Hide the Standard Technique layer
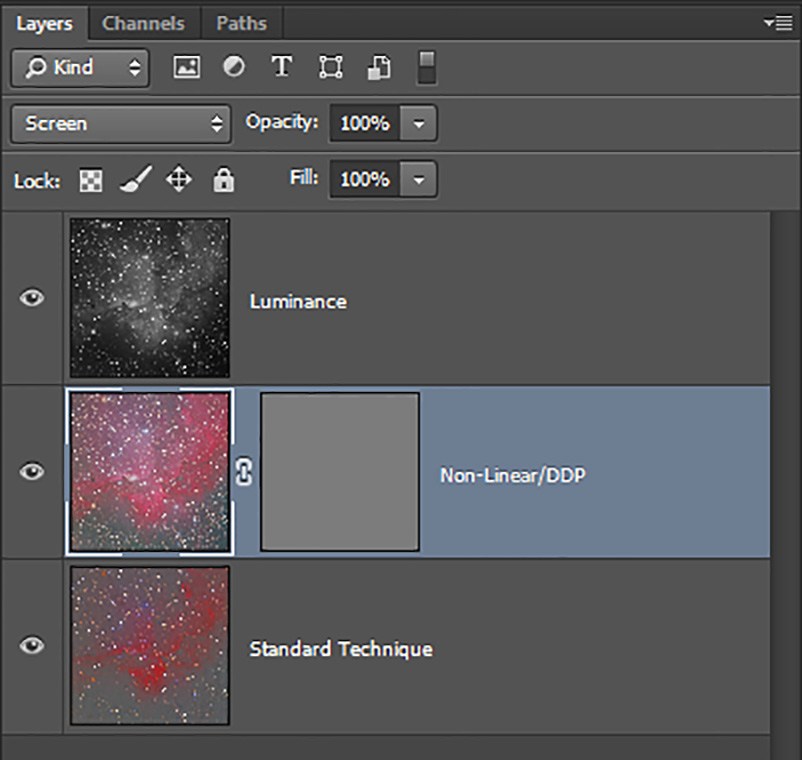This screenshot has height=760, width=802. 32,645
